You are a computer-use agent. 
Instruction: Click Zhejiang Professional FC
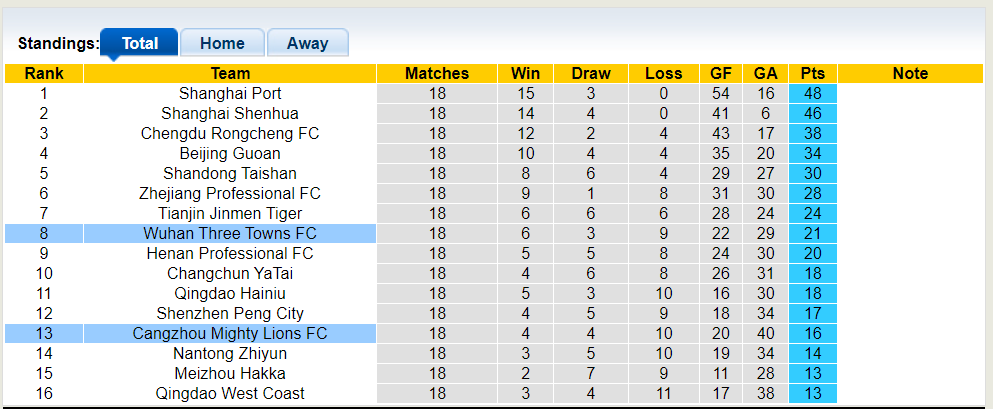pyautogui.click(x=230, y=194)
